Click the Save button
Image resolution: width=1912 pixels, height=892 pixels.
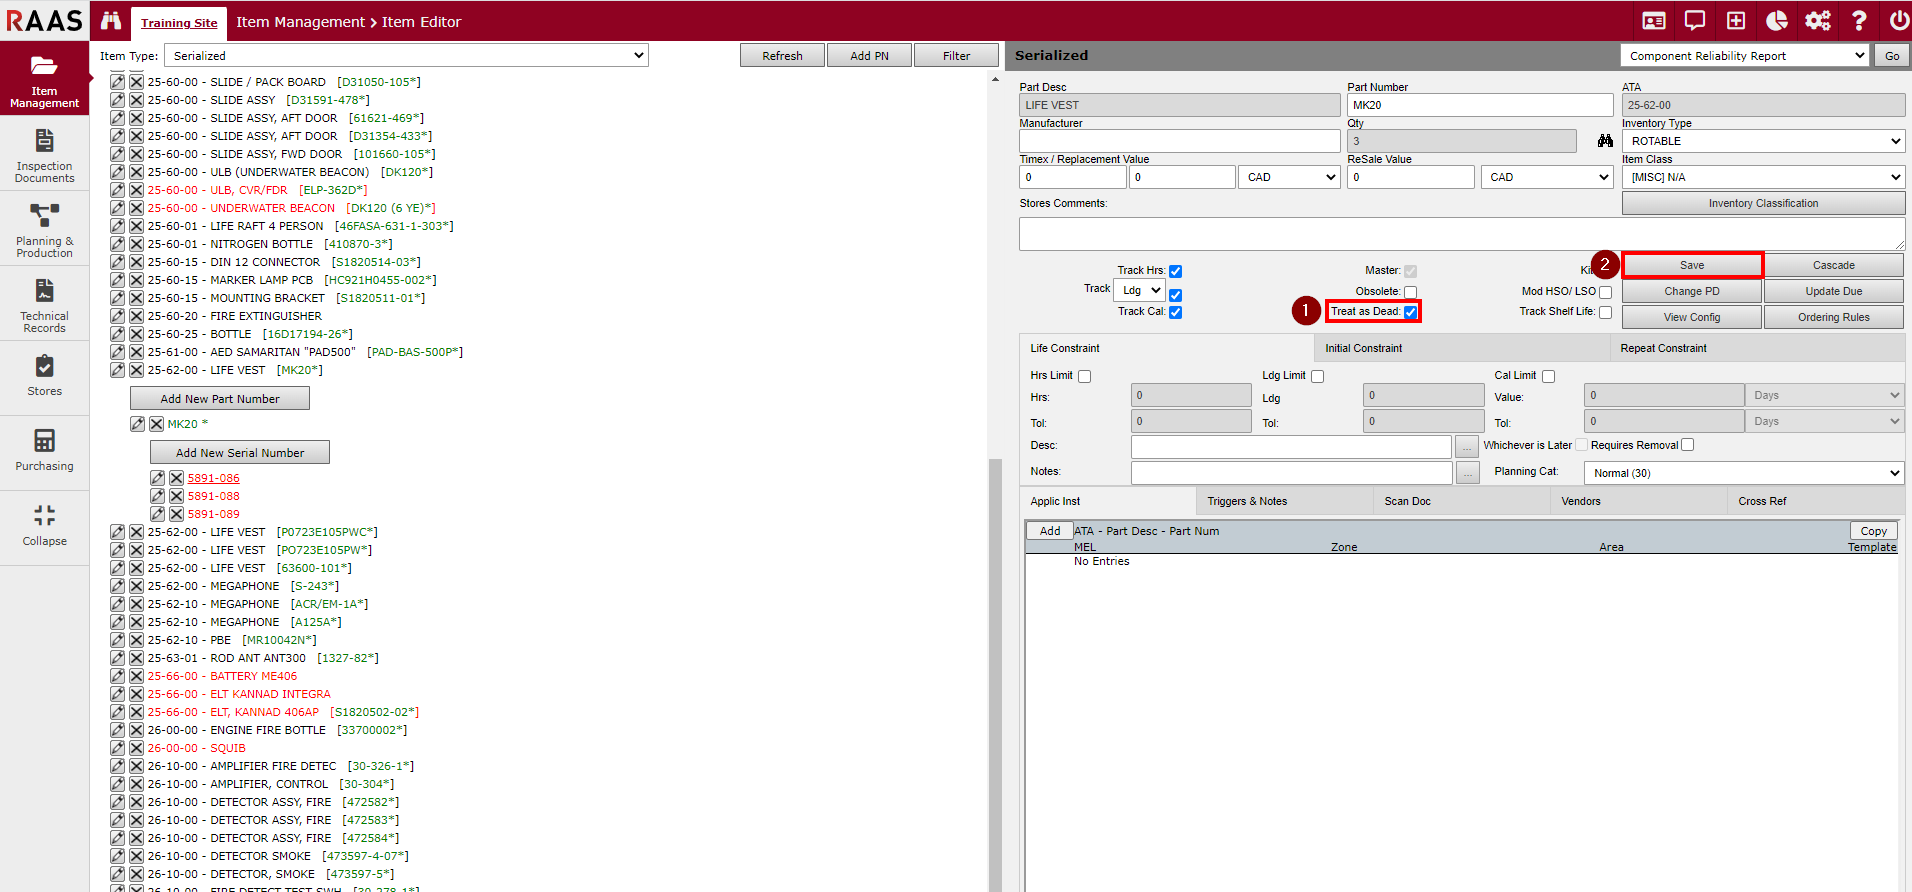(1692, 265)
